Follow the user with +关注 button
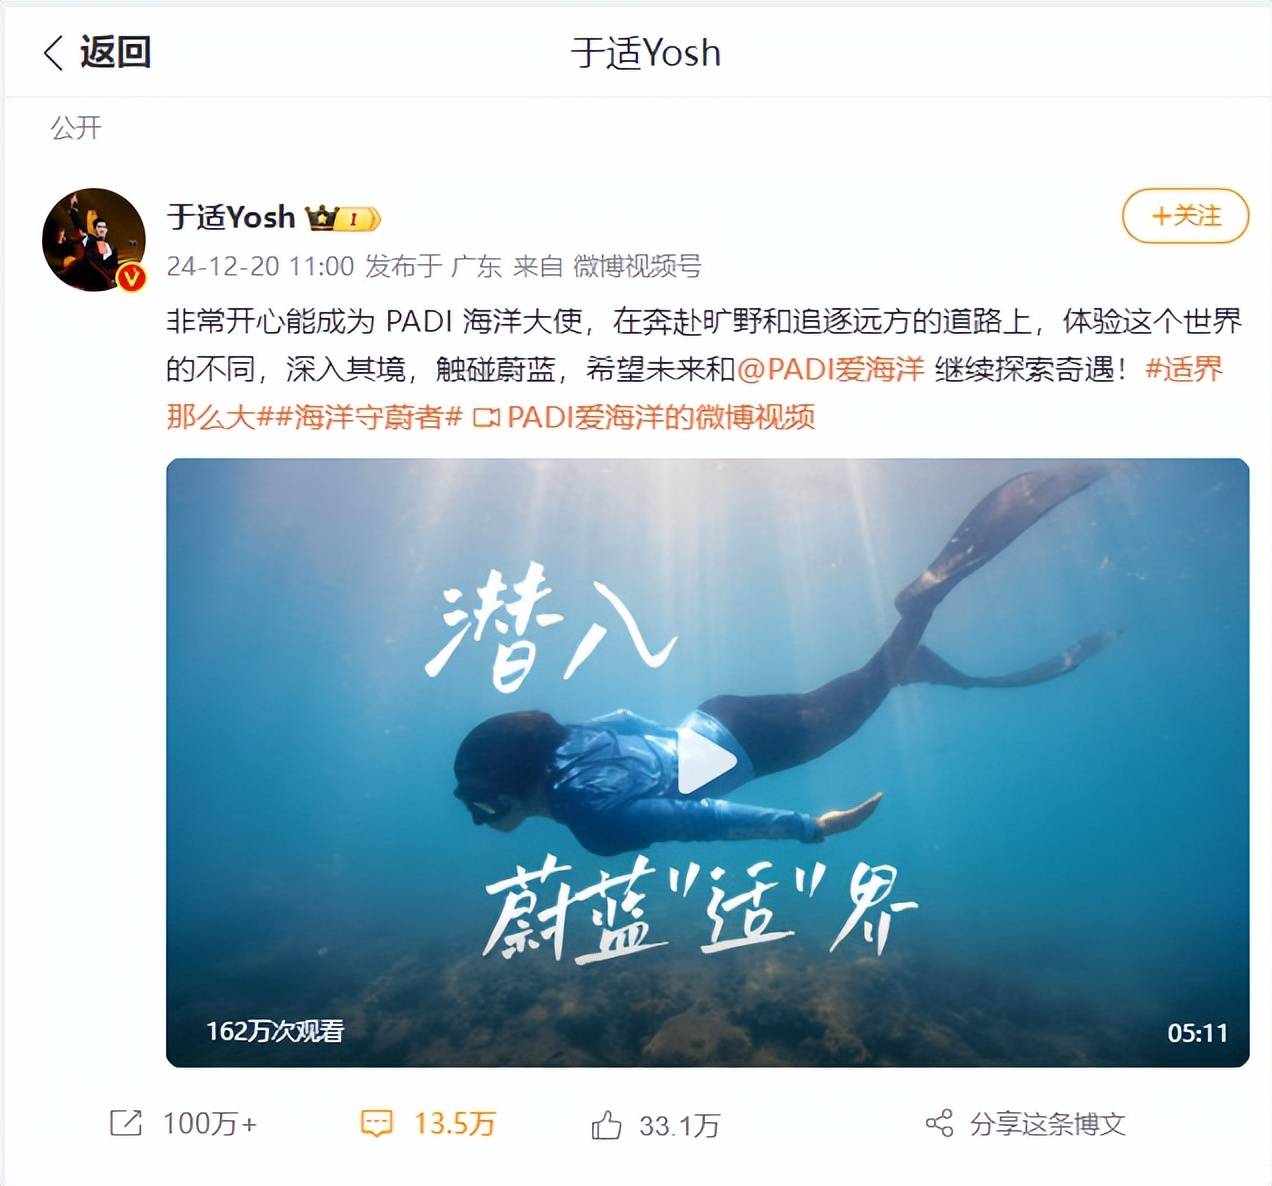The image size is (1272, 1186). pos(1186,216)
